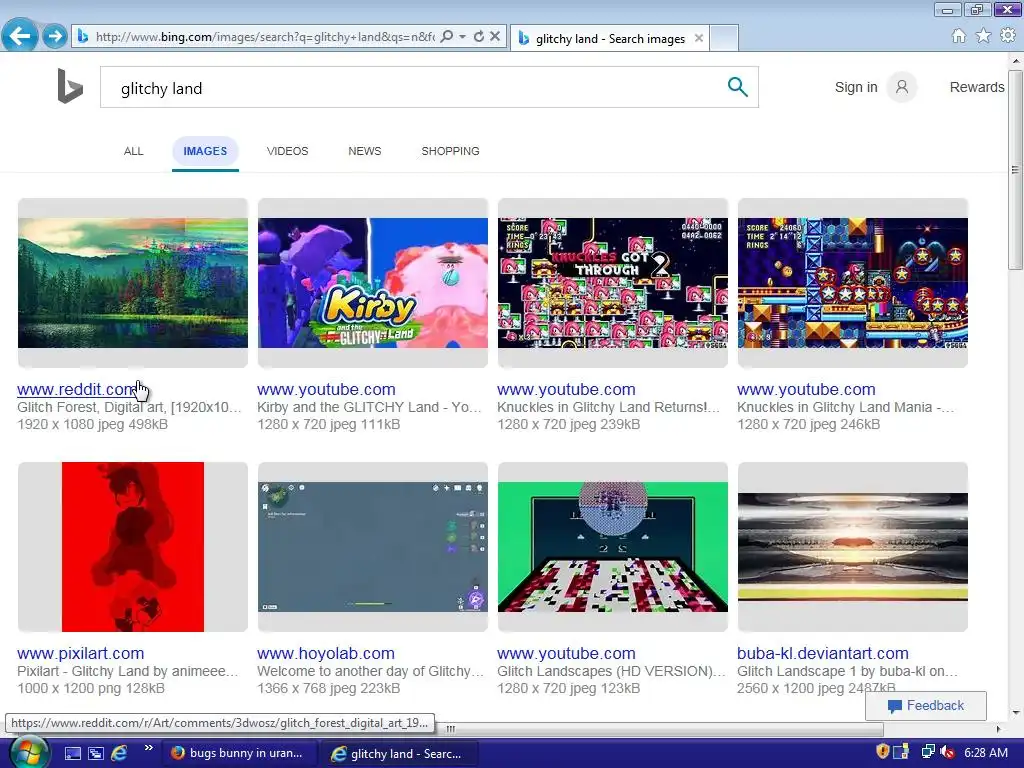Open the Windows Start orb
Image resolution: width=1024 pixels, height=768 pixels.
(x=28, y=752)
